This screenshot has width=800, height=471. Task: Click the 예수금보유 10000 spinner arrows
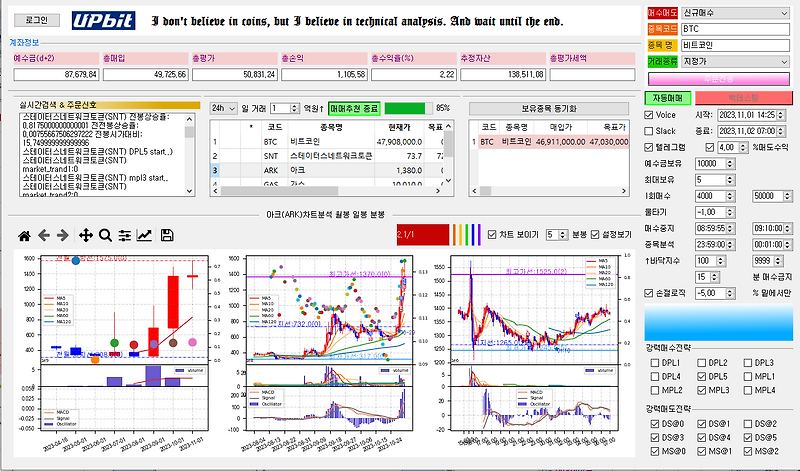click(x=730, y=164)
